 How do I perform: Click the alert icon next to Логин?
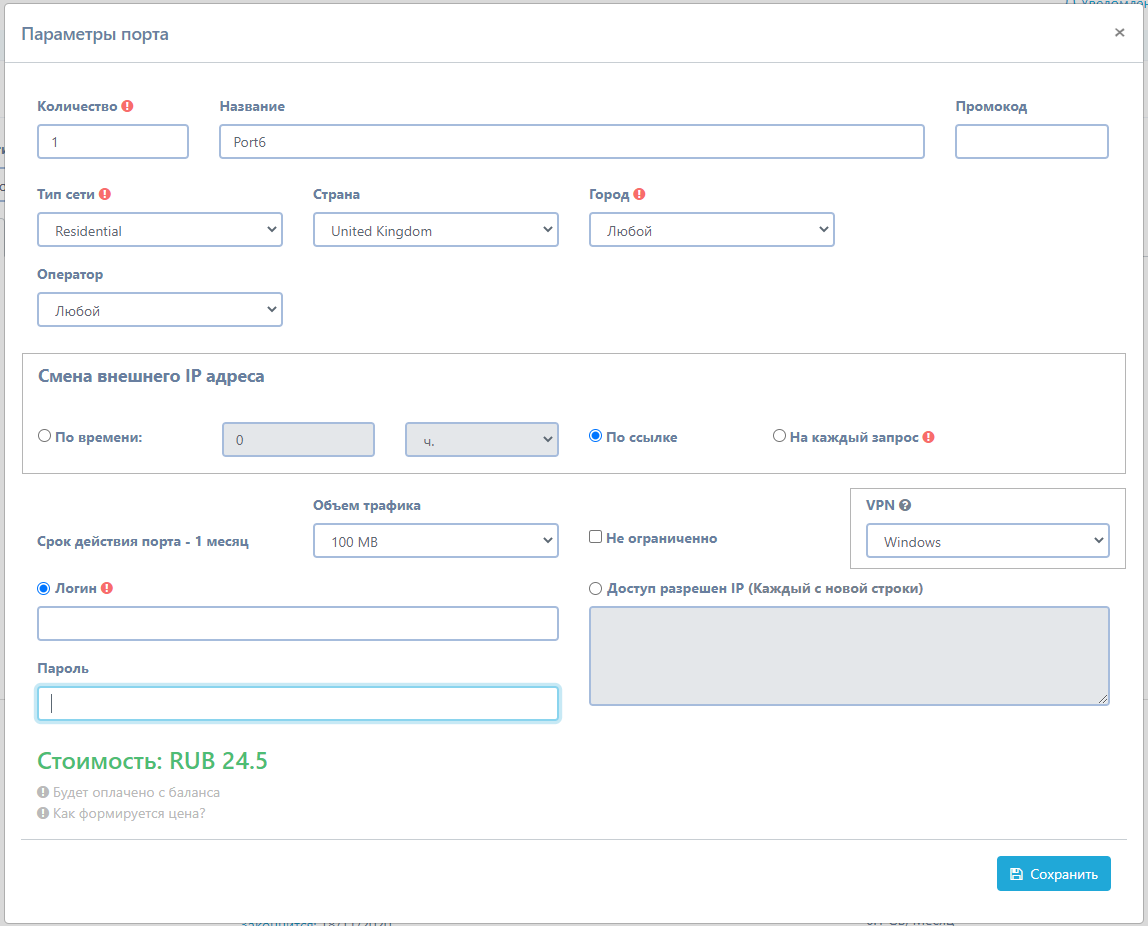pyautogui.click(x=107, y=589)
